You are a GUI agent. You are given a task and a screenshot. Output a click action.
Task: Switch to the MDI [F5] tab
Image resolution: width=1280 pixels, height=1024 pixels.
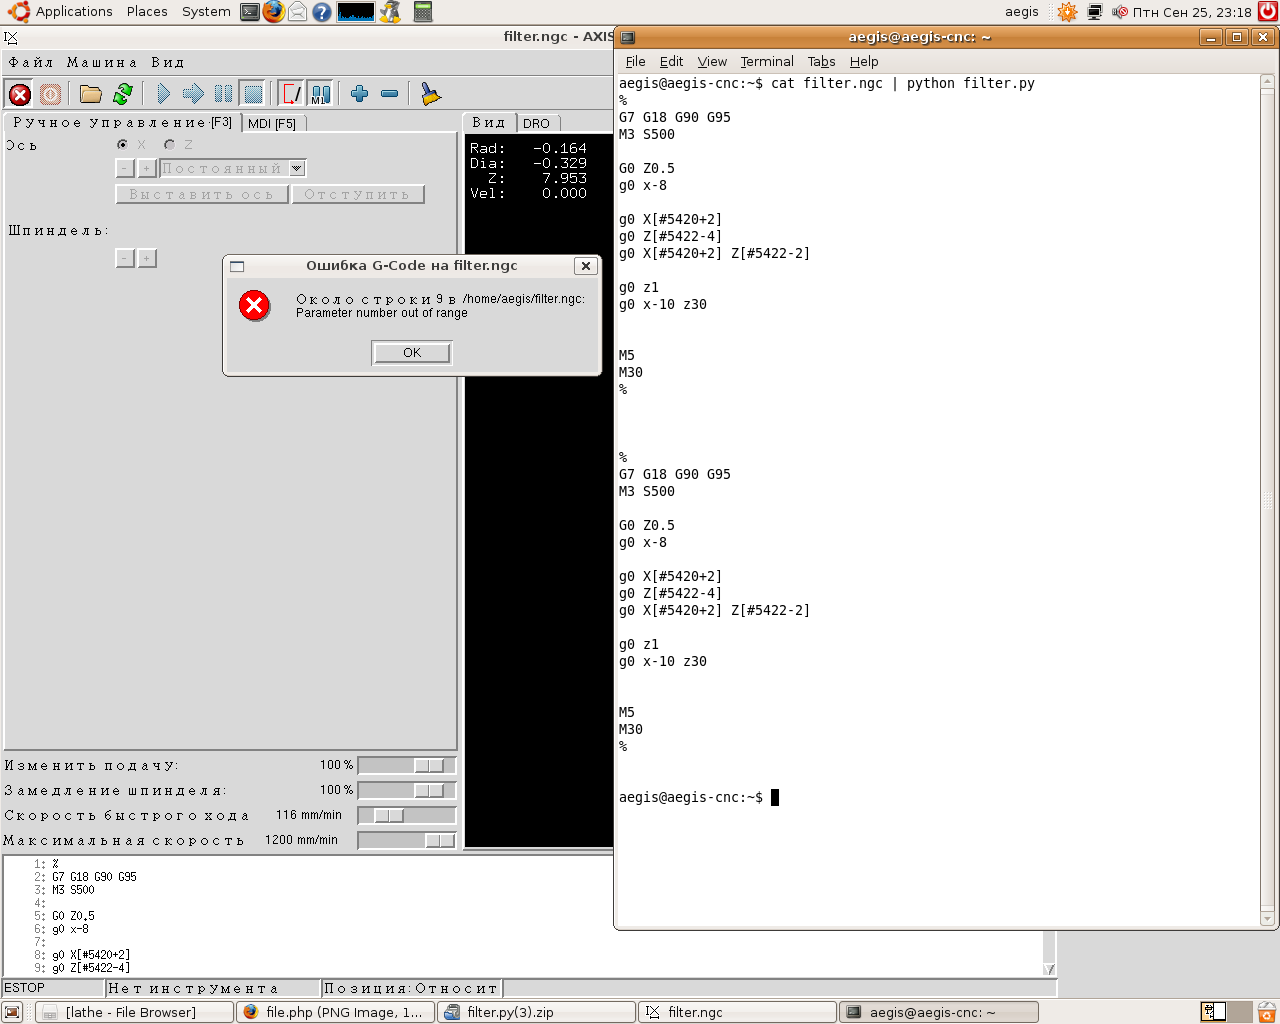272,123
